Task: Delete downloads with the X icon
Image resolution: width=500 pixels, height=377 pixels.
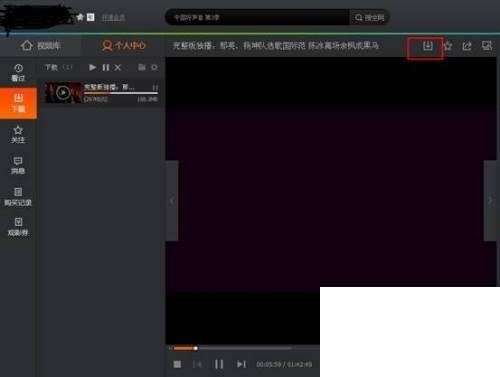Action: pos(118,68)
